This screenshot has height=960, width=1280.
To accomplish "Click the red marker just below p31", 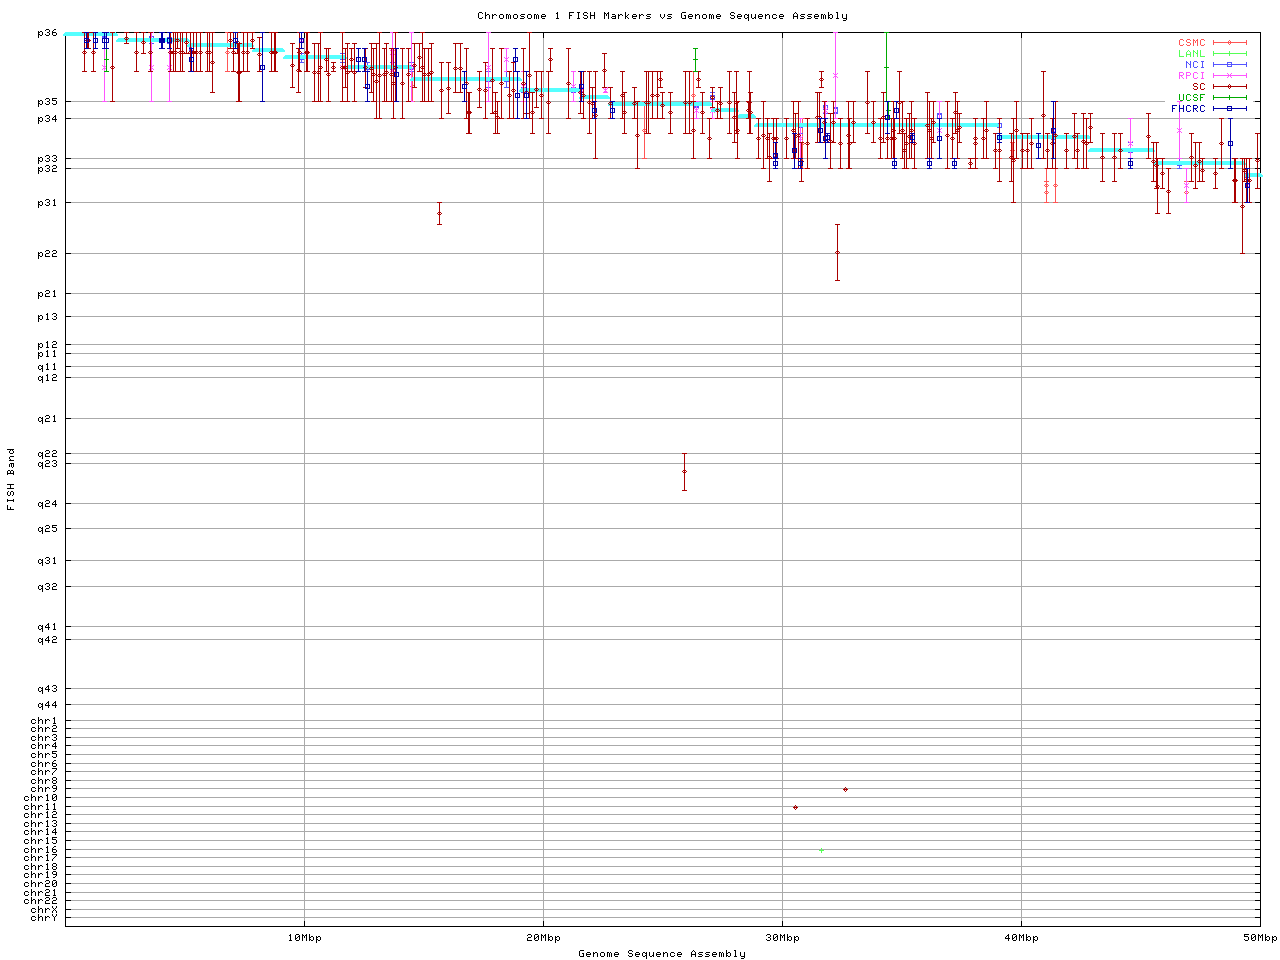I will [439, 213].
